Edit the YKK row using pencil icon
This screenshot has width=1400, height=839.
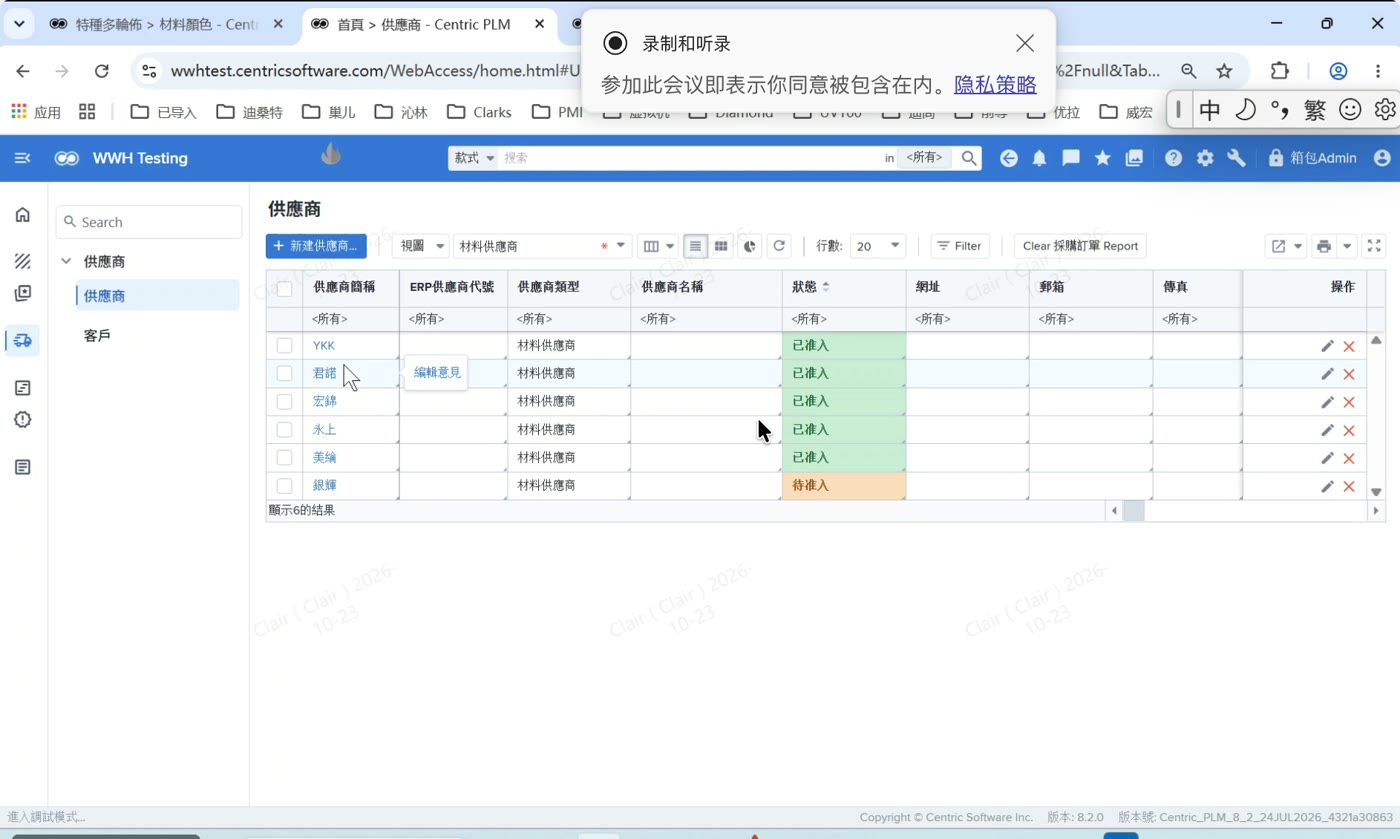tap(1327, 346)
